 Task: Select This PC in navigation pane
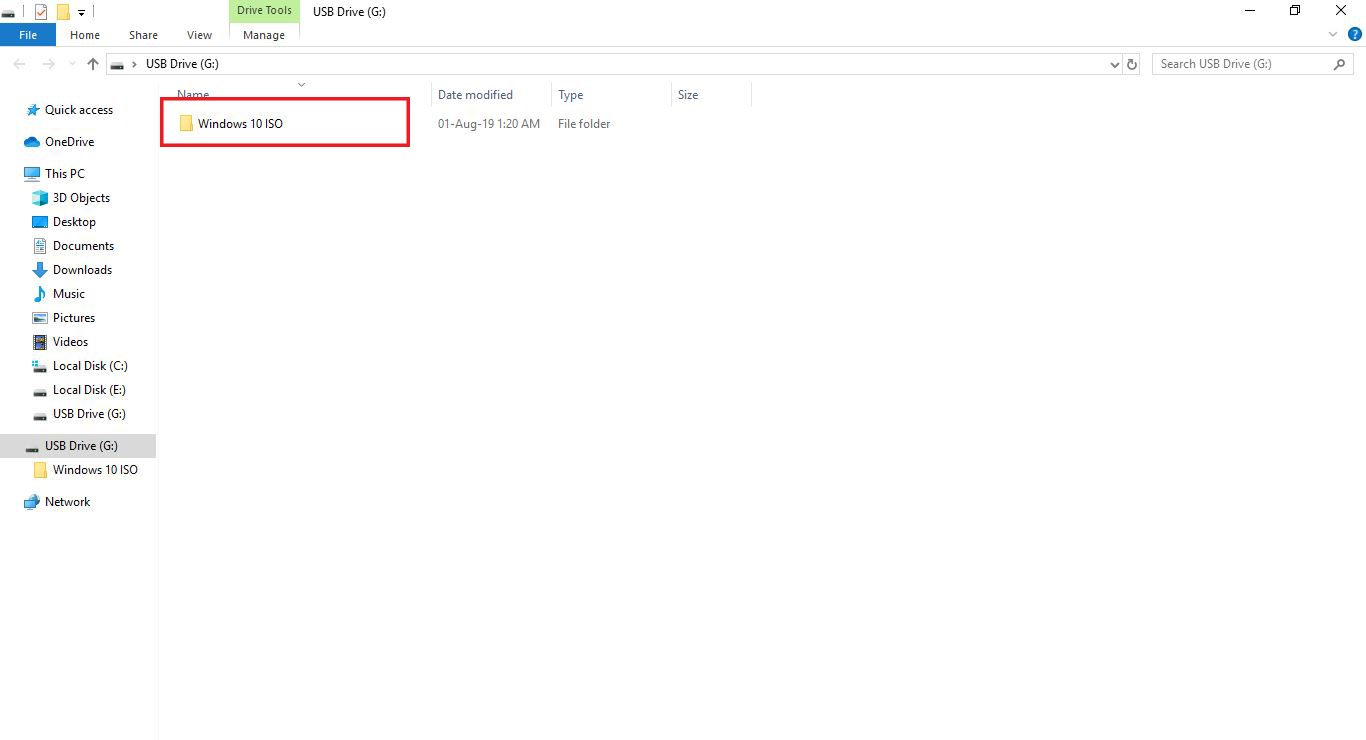(65, 174)
